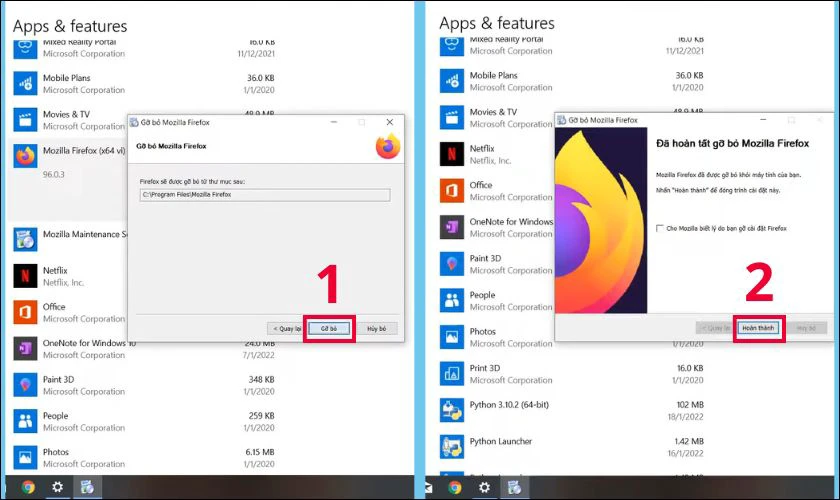Screen dimensions: 840x500
Task: Click the People icon in right Apps list
Action: pos(452,300)
